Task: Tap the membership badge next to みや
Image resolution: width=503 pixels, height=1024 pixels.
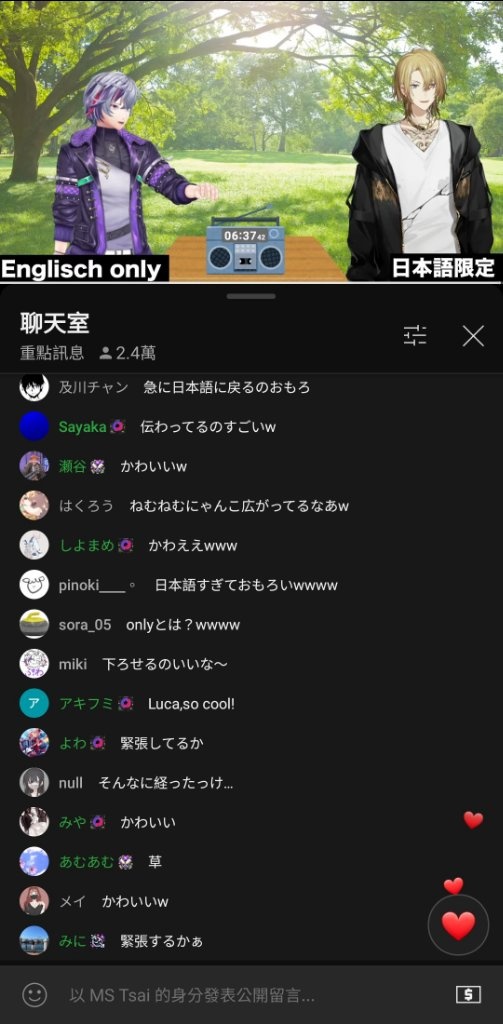Action: [97, 822]
